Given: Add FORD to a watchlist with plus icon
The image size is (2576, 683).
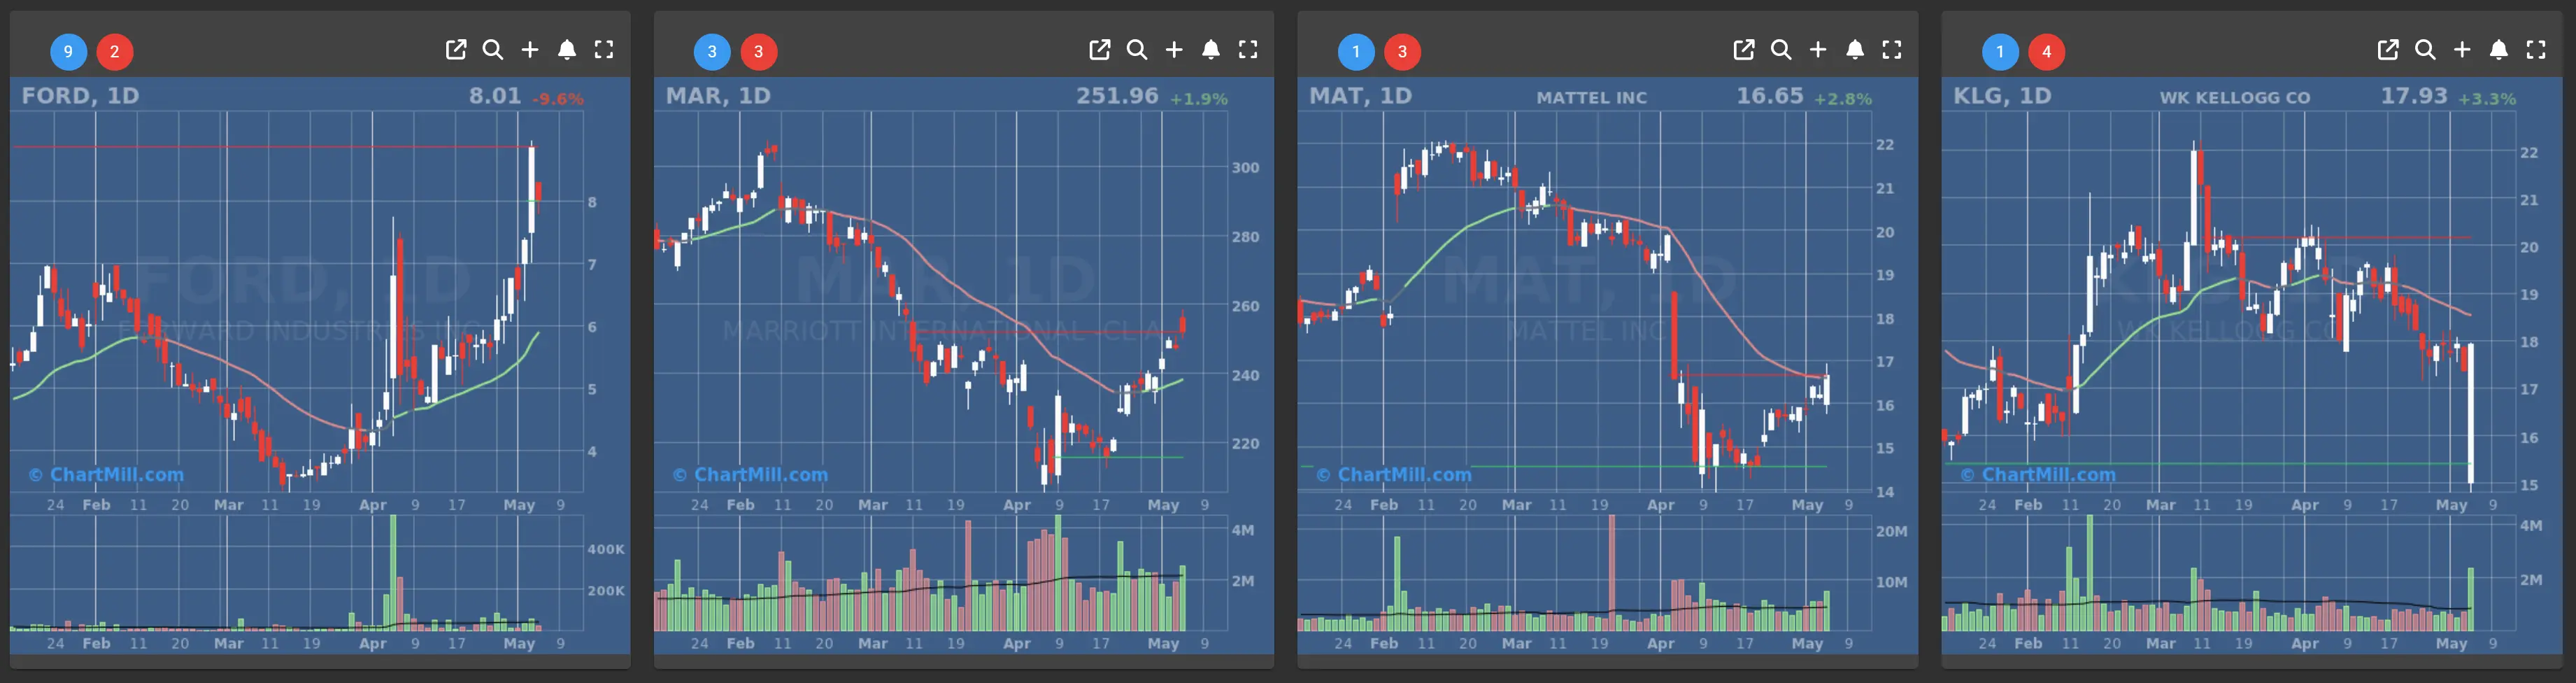Looking at the screenshot, I should [530, 49].
